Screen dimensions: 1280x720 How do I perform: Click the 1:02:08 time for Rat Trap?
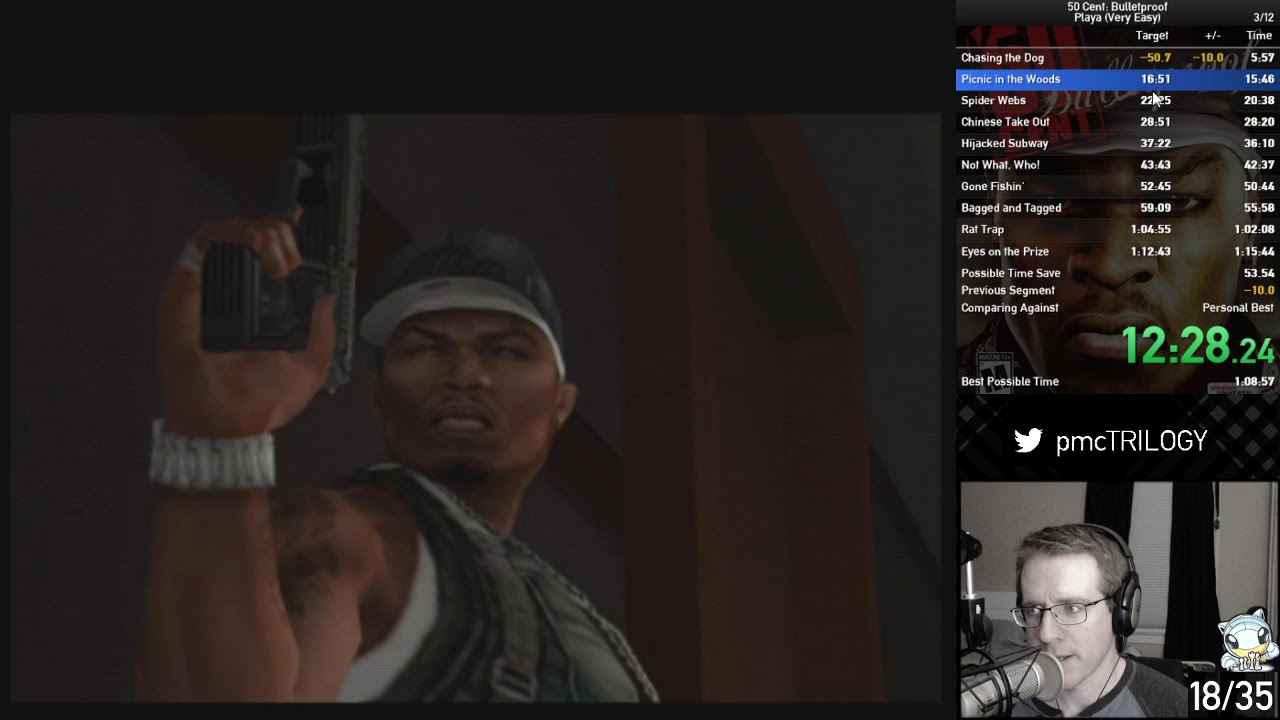point(1254,229)
